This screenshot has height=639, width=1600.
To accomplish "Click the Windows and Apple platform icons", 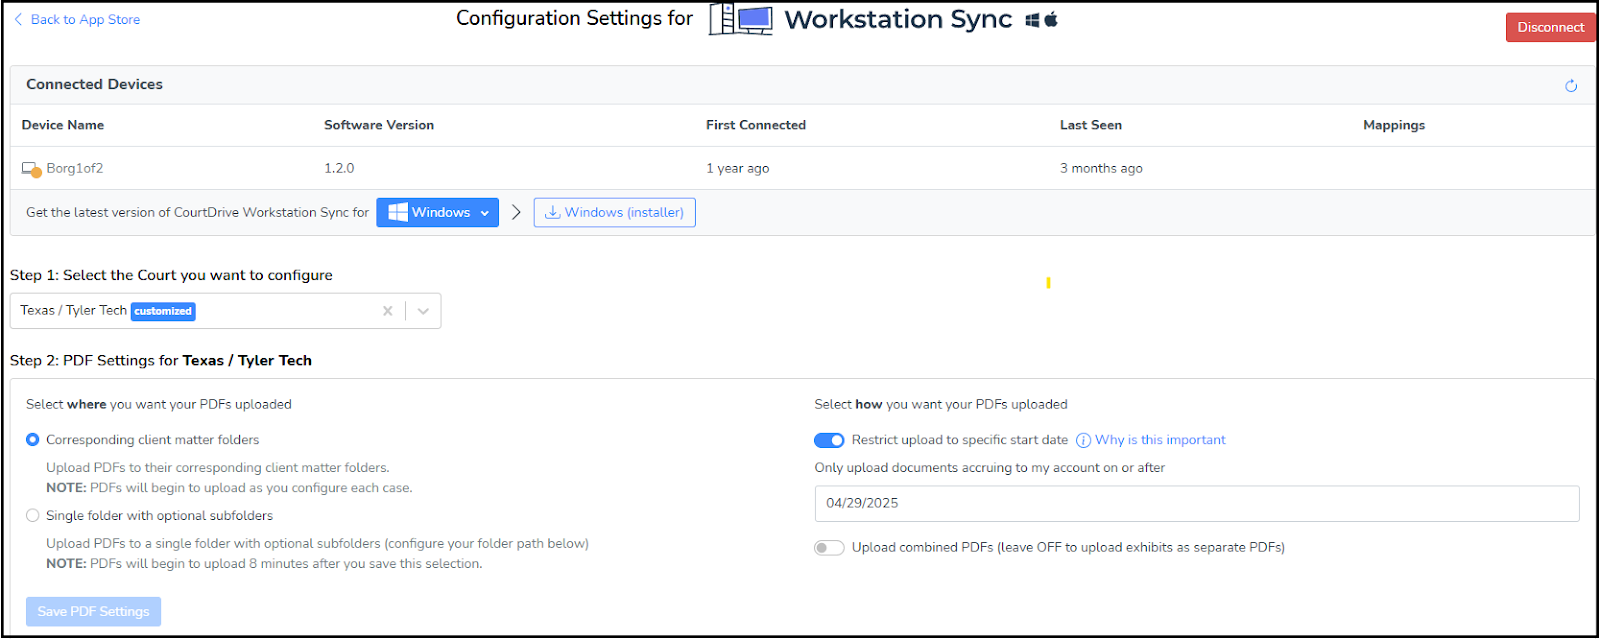I will tap(1042, 20).
